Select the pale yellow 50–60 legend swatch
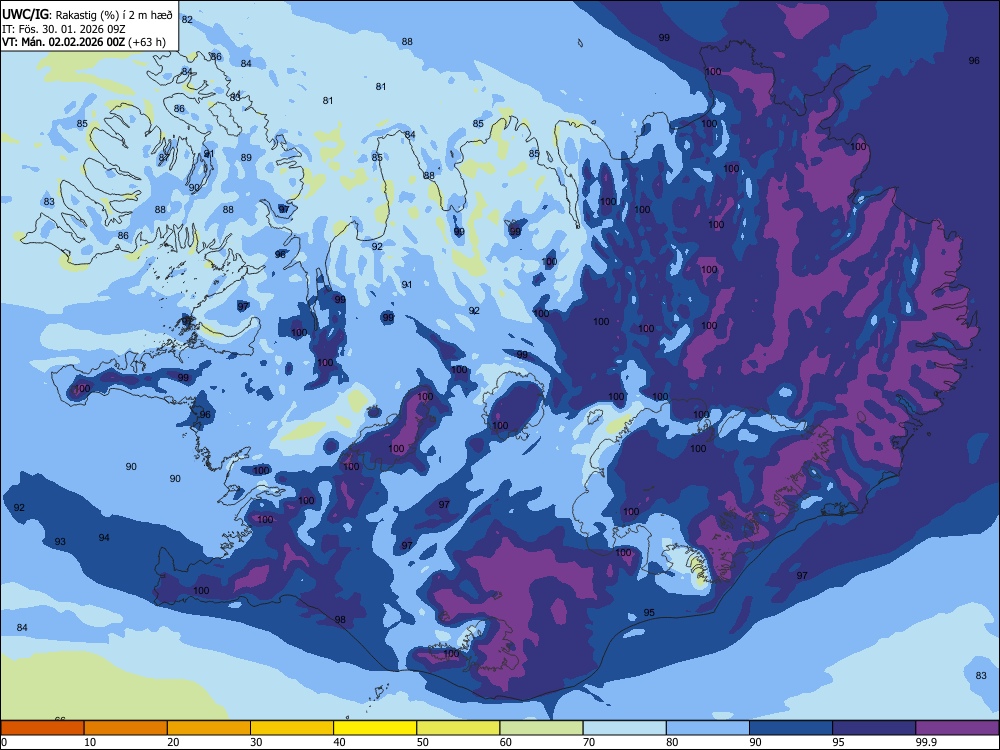The width and height of the screenshot is (1000, 750). click(x=458, y=728)
